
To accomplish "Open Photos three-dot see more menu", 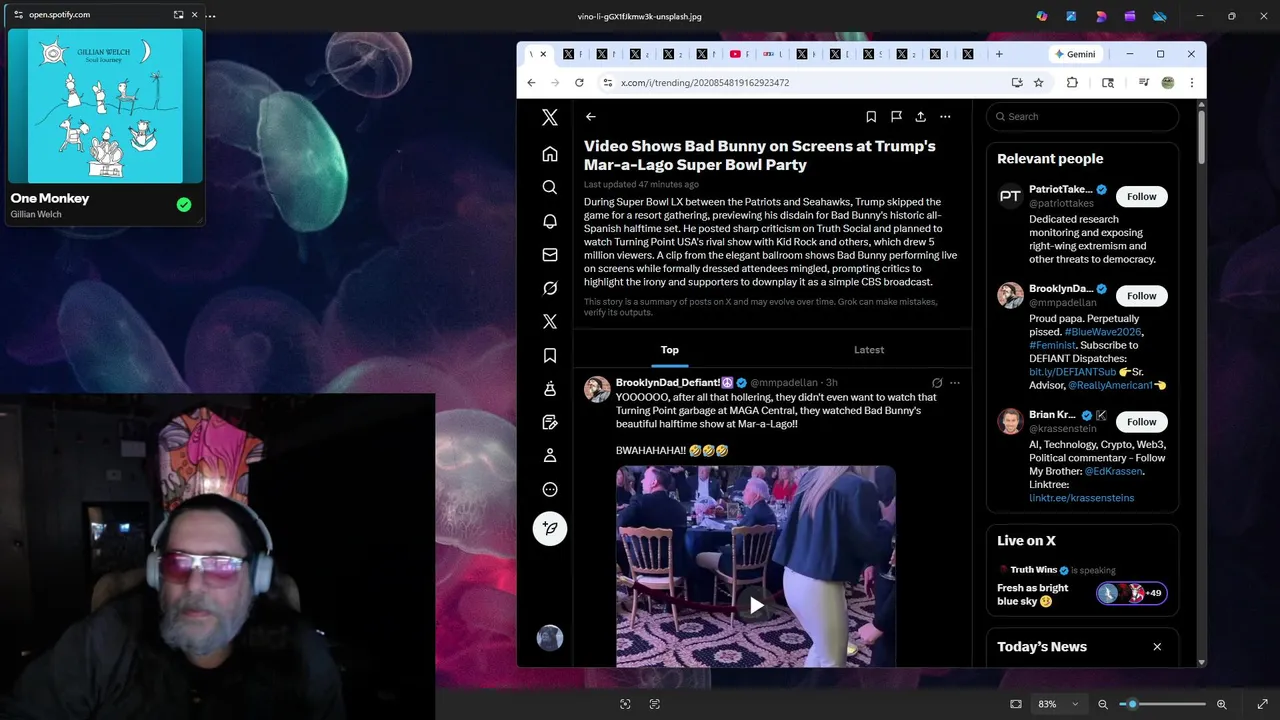I will [x=210, y=15].
